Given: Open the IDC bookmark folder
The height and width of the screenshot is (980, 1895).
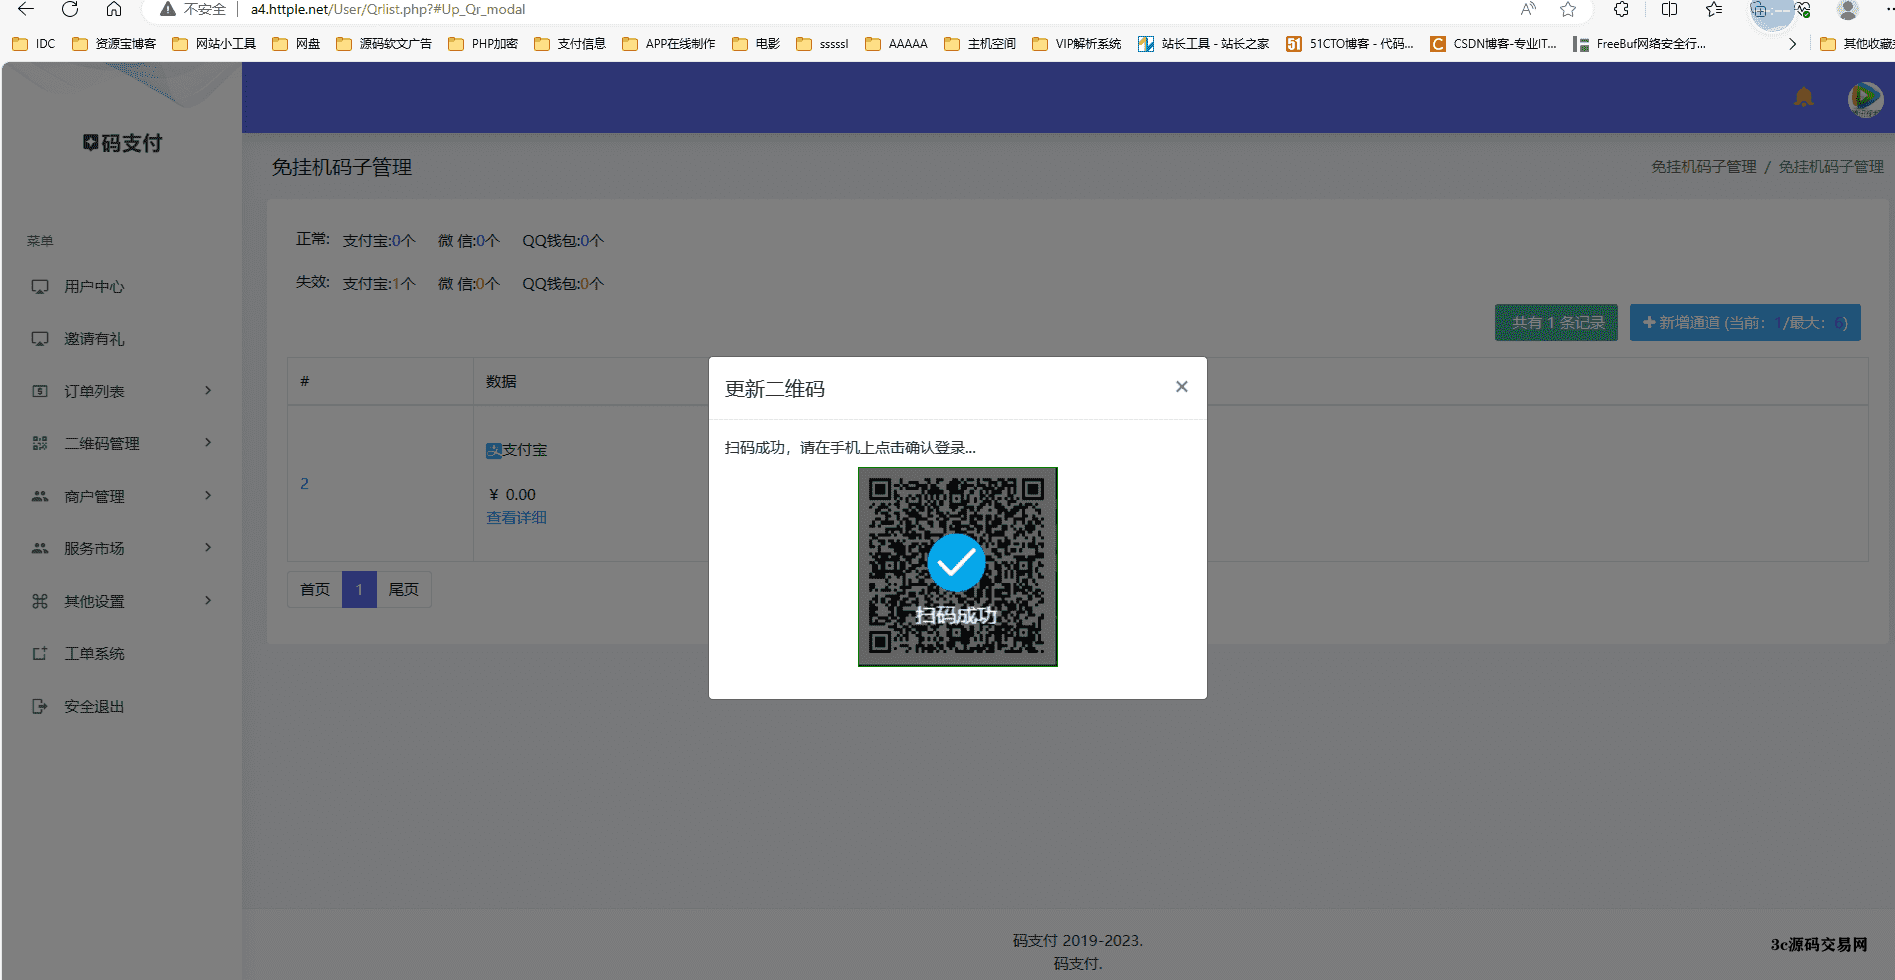Looking at the screenshot, I should 34,44.
